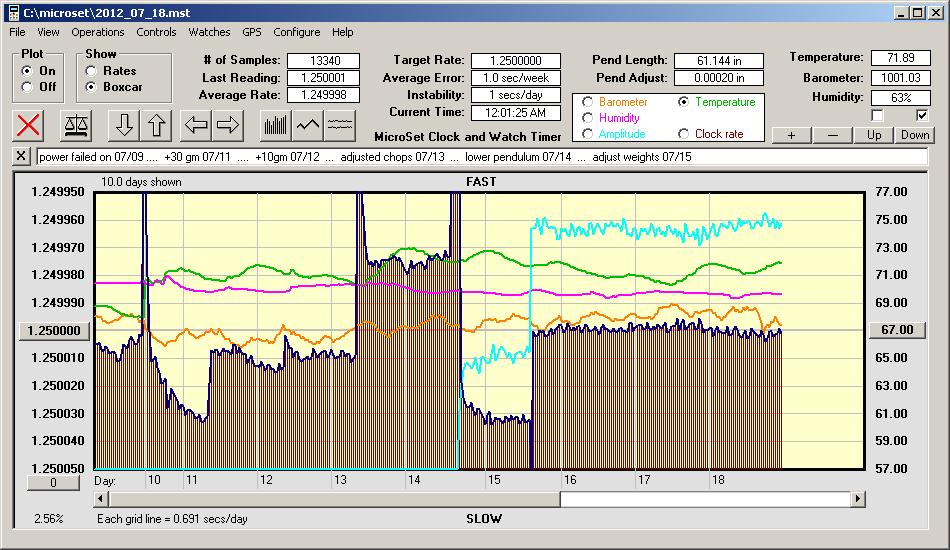
Task: Click the notes text field
Action: [482, 157]
